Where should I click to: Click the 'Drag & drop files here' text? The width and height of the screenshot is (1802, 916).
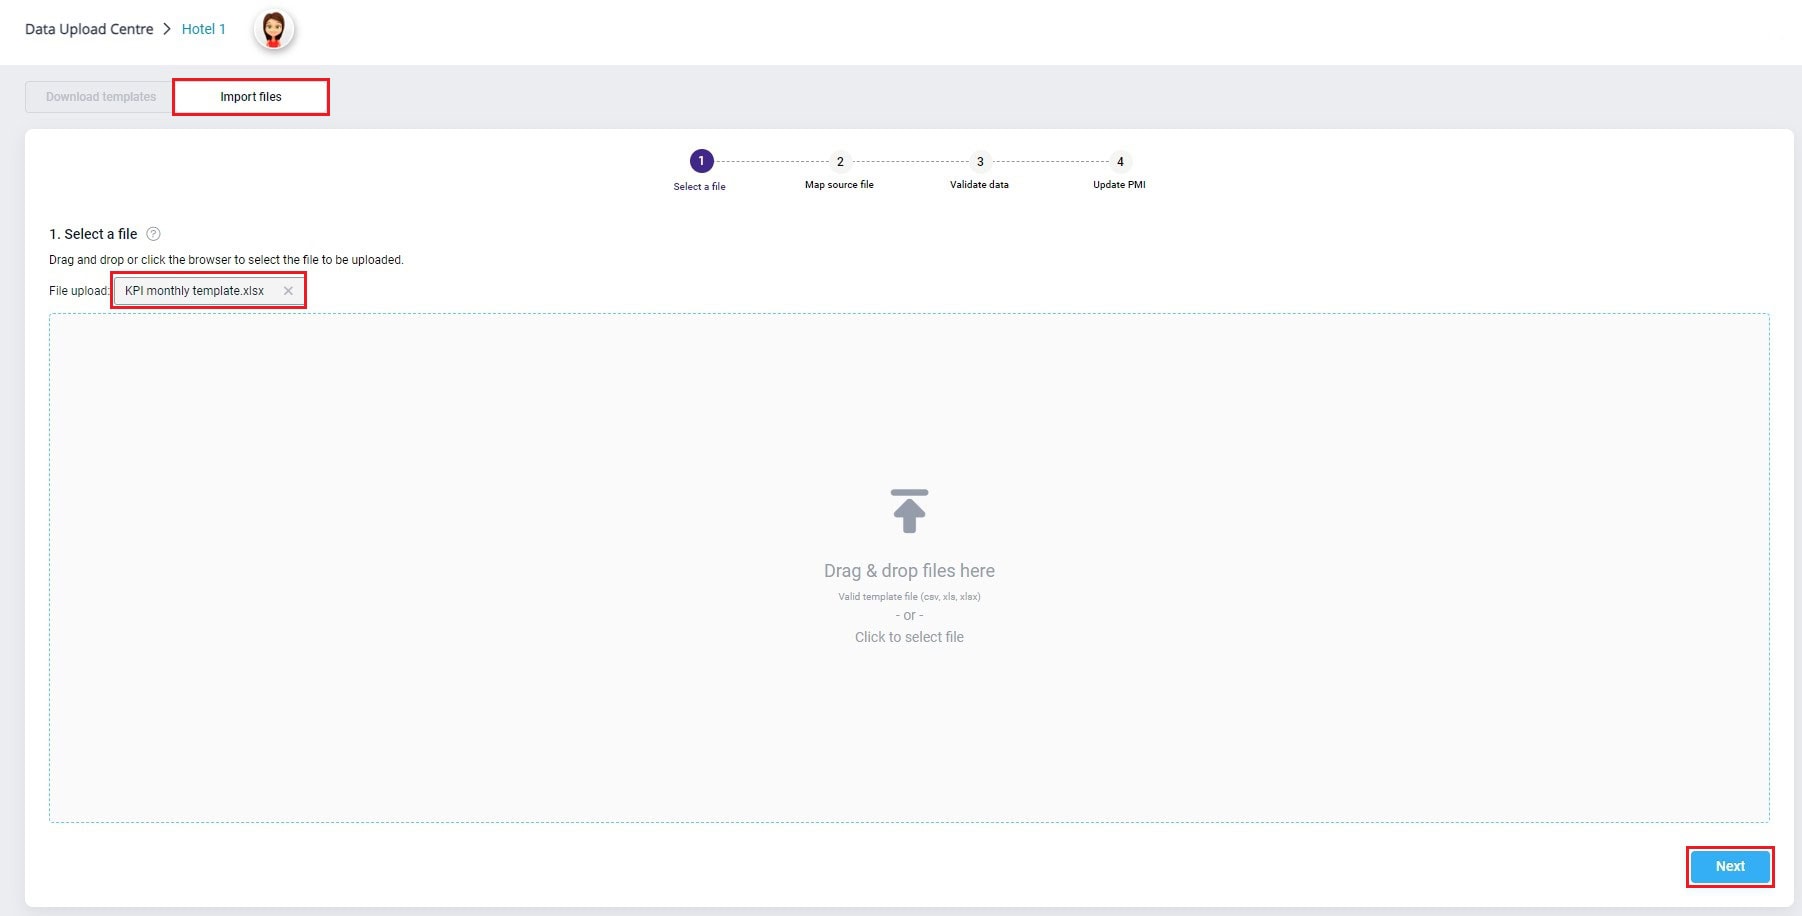[909, 571]
